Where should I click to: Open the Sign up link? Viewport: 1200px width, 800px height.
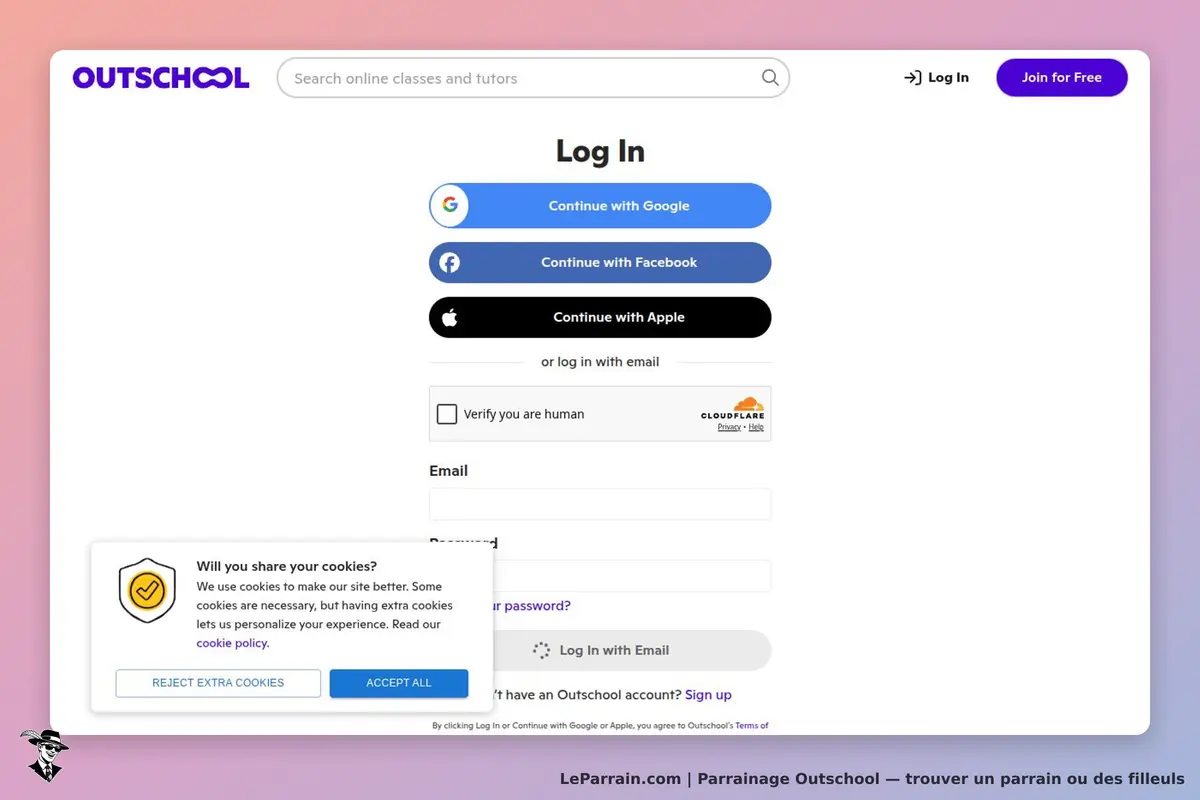[708, 695]
